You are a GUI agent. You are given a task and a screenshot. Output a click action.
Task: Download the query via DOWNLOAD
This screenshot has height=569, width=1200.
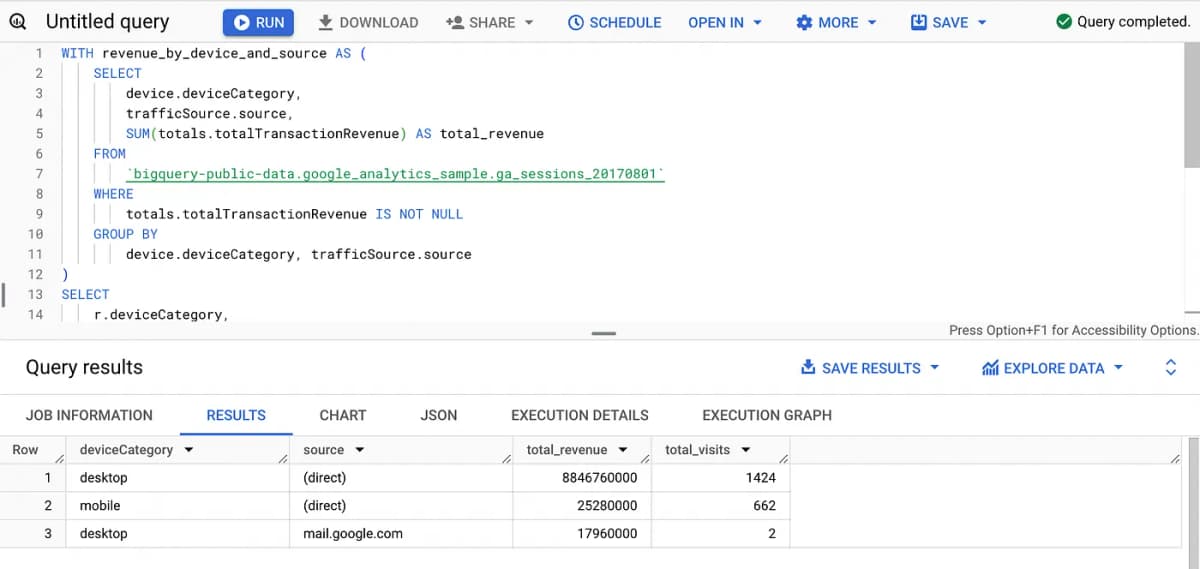click(368, 22)
